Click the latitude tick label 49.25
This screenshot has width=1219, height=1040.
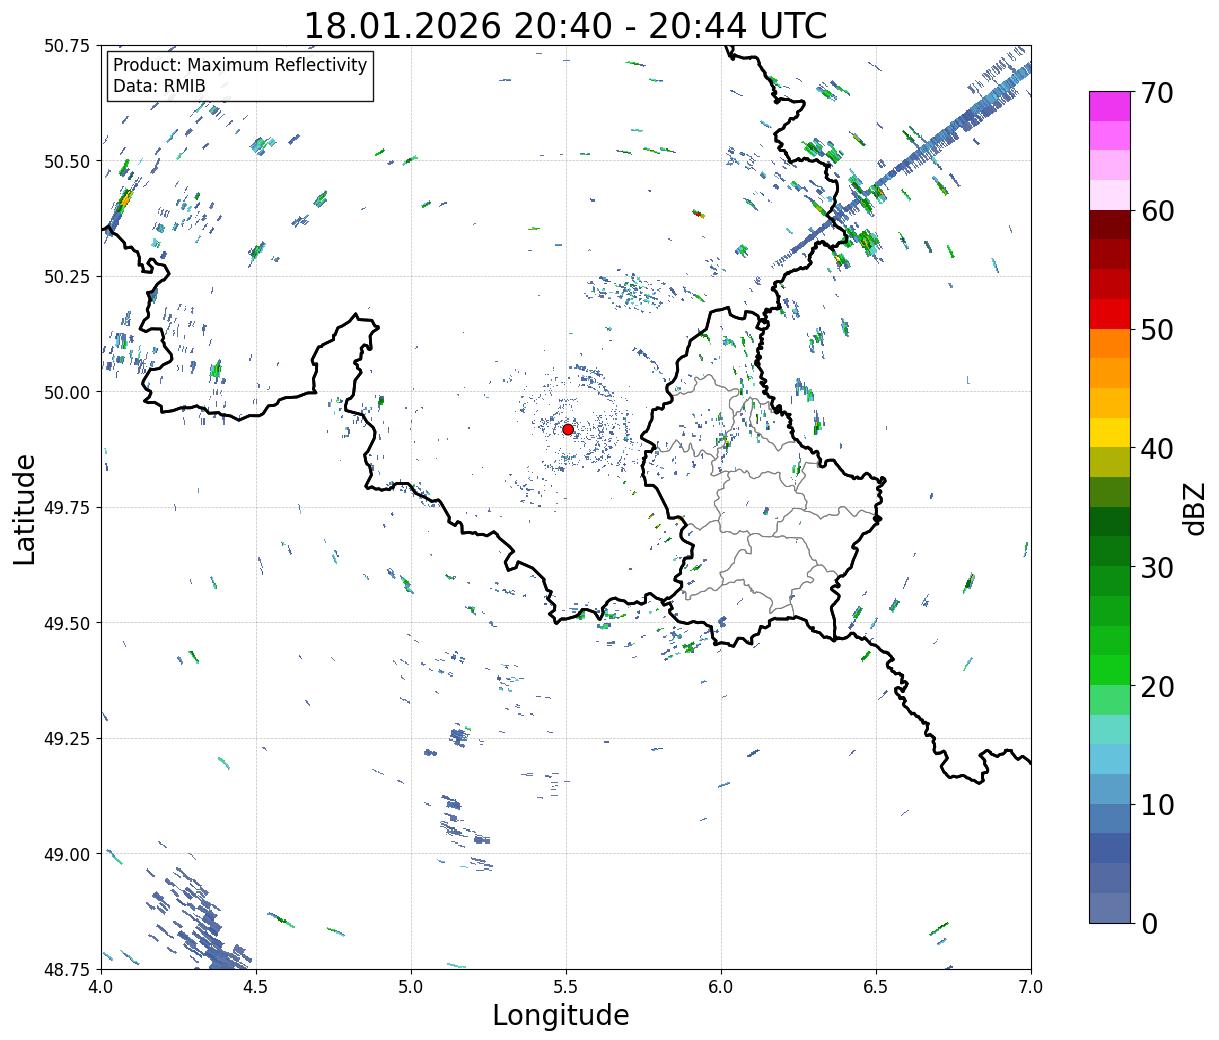[67, 739]
